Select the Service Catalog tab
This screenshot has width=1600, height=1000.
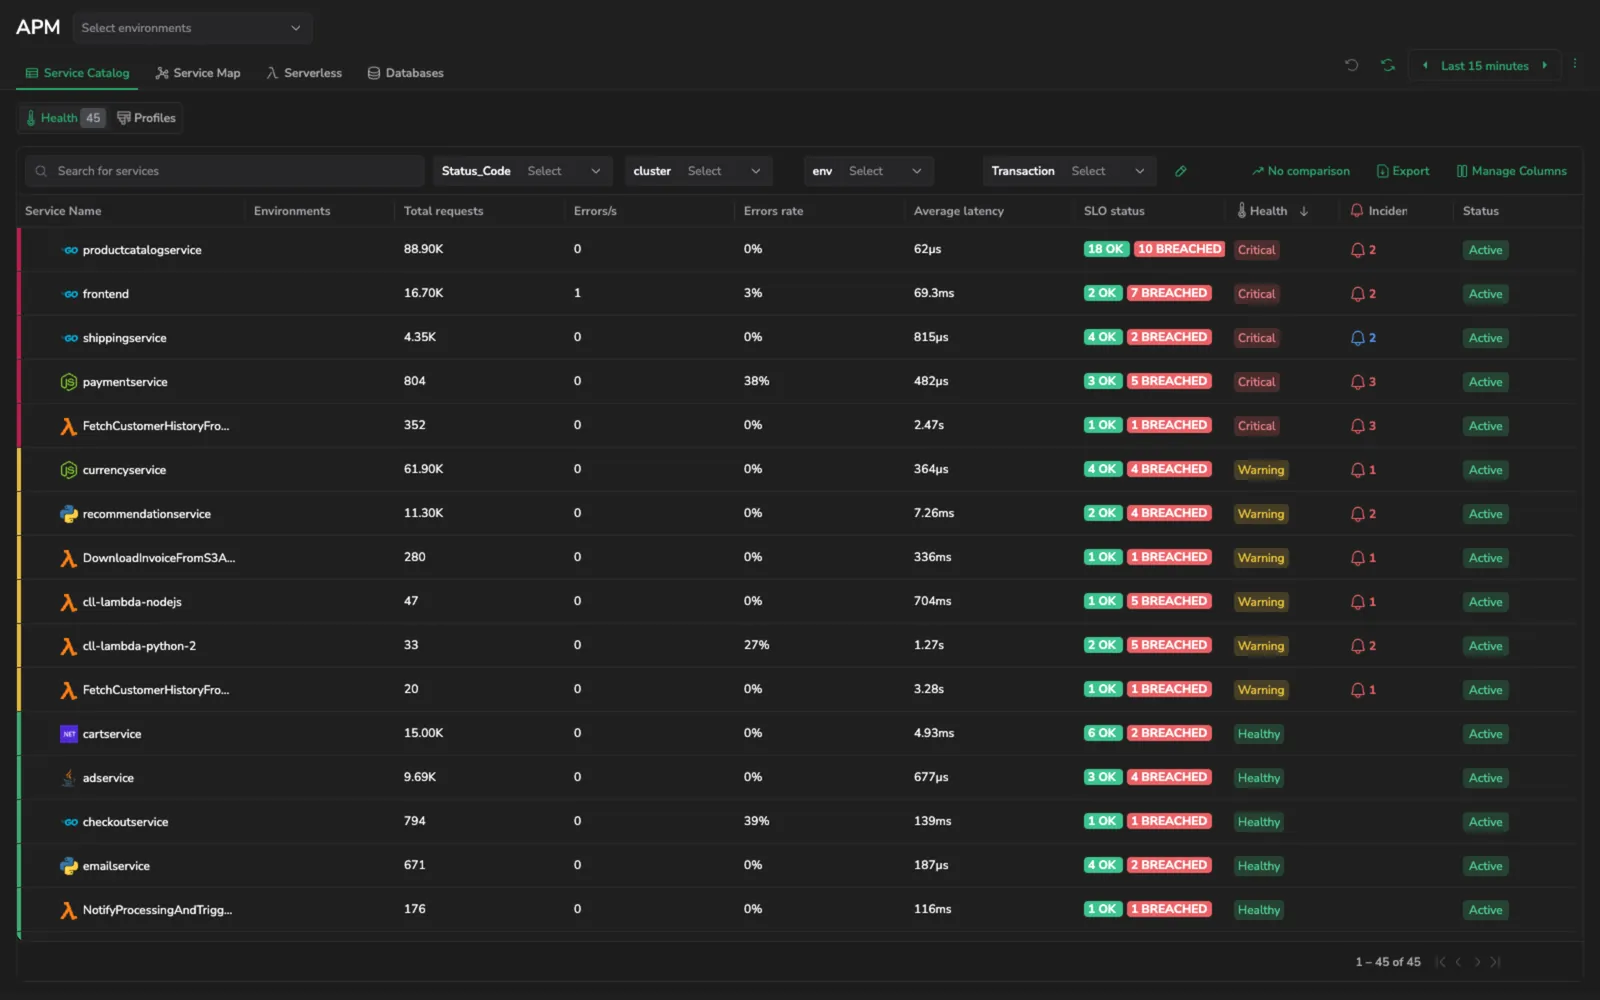tap(78, 73)
